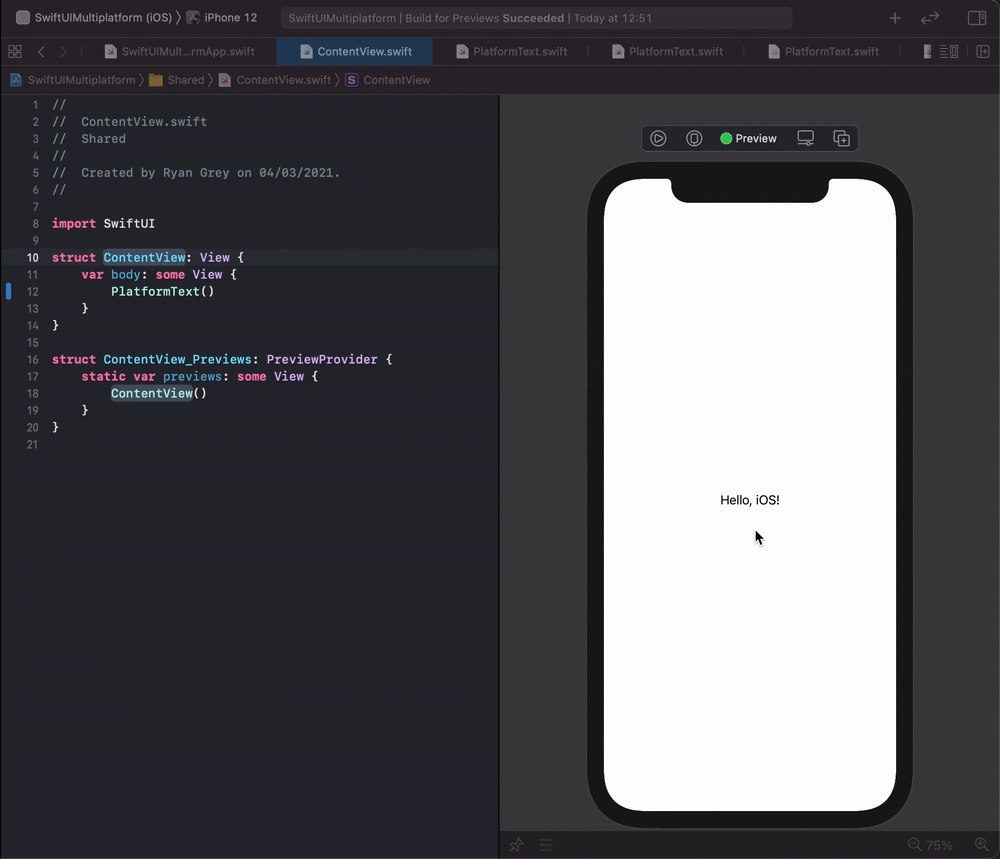Viewport: 1000px width, 859px height.
Task: Click the device settings environment overrides icon
Action: (x=694, y=138)
